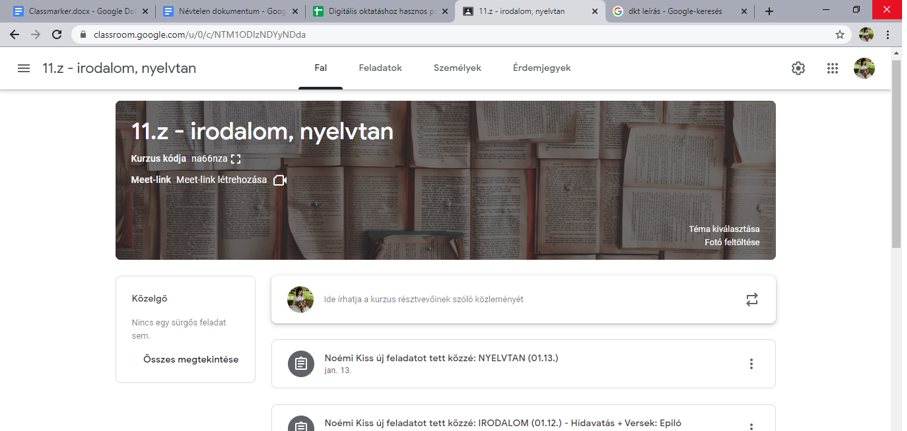
Task: Click the reuse post icon
Action: tap(751, 300)
